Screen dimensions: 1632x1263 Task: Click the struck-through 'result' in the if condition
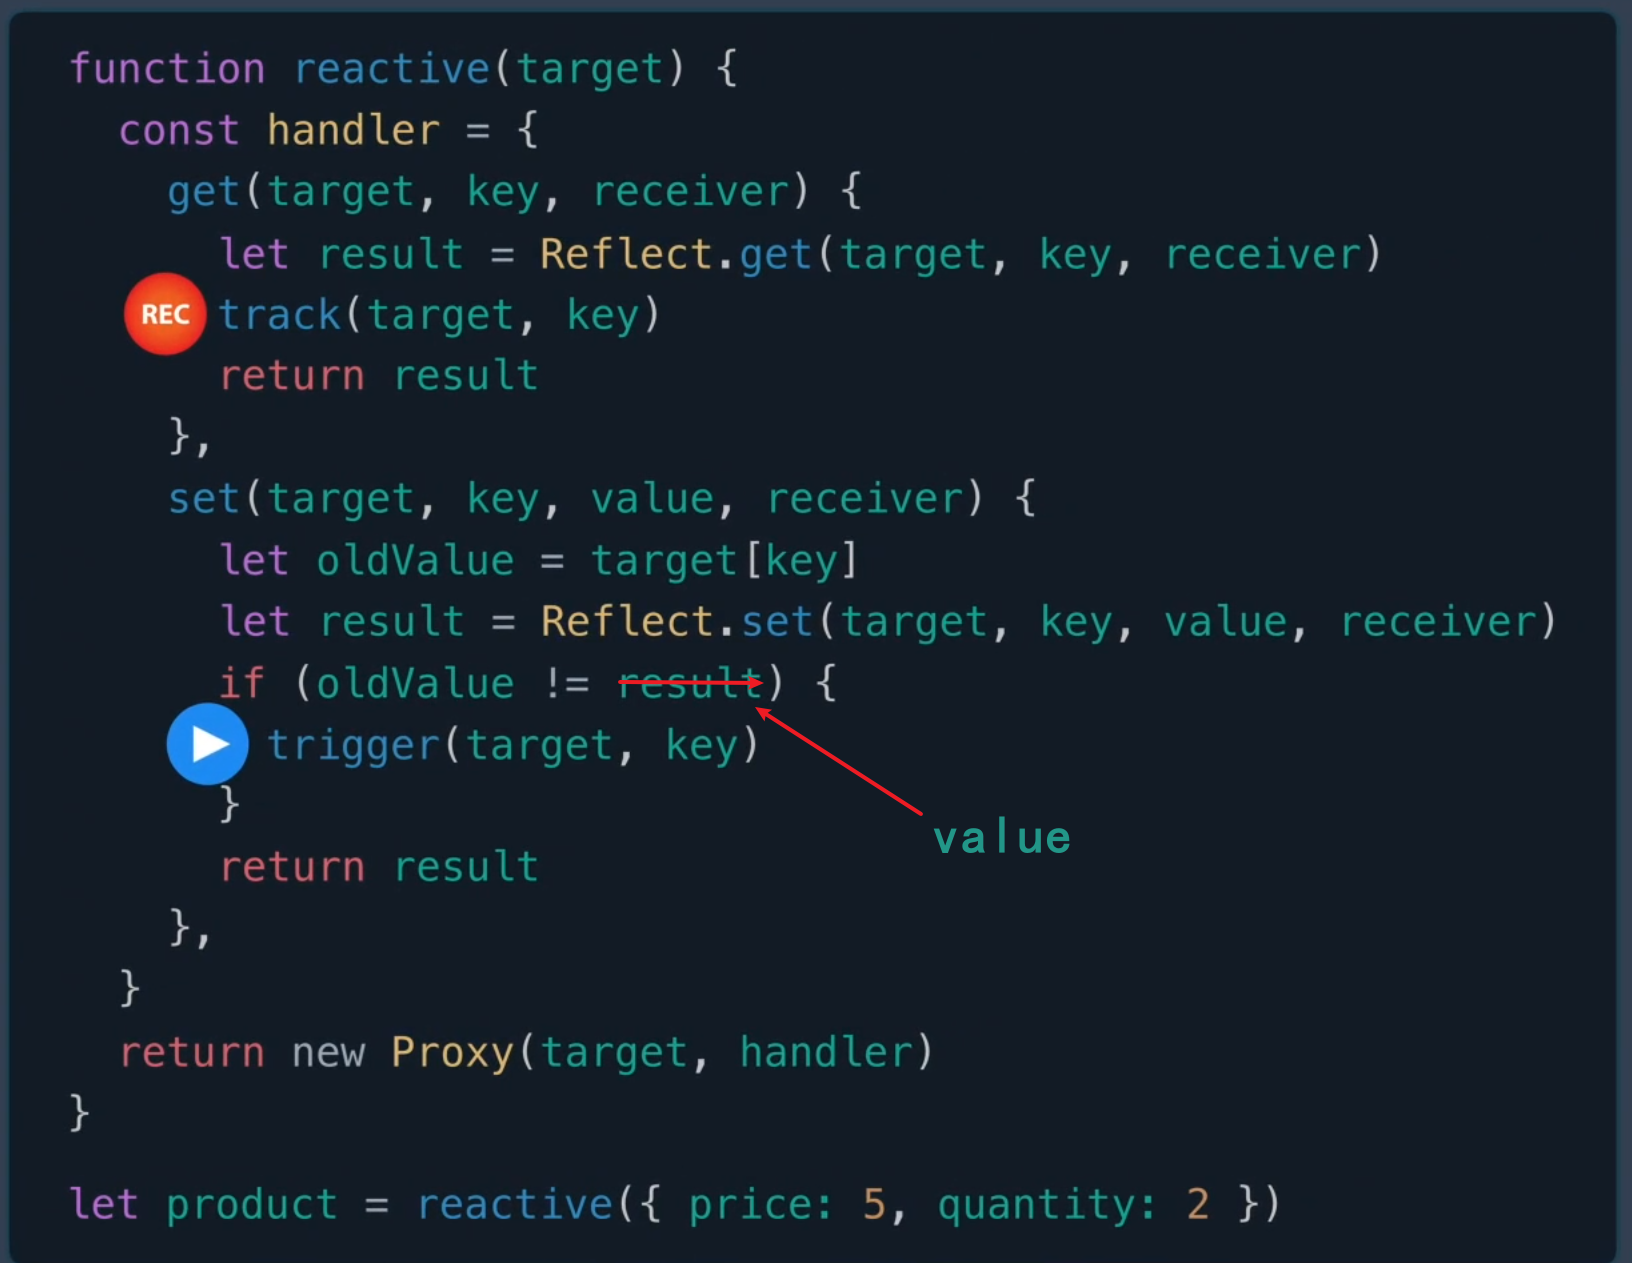point(690,683)
